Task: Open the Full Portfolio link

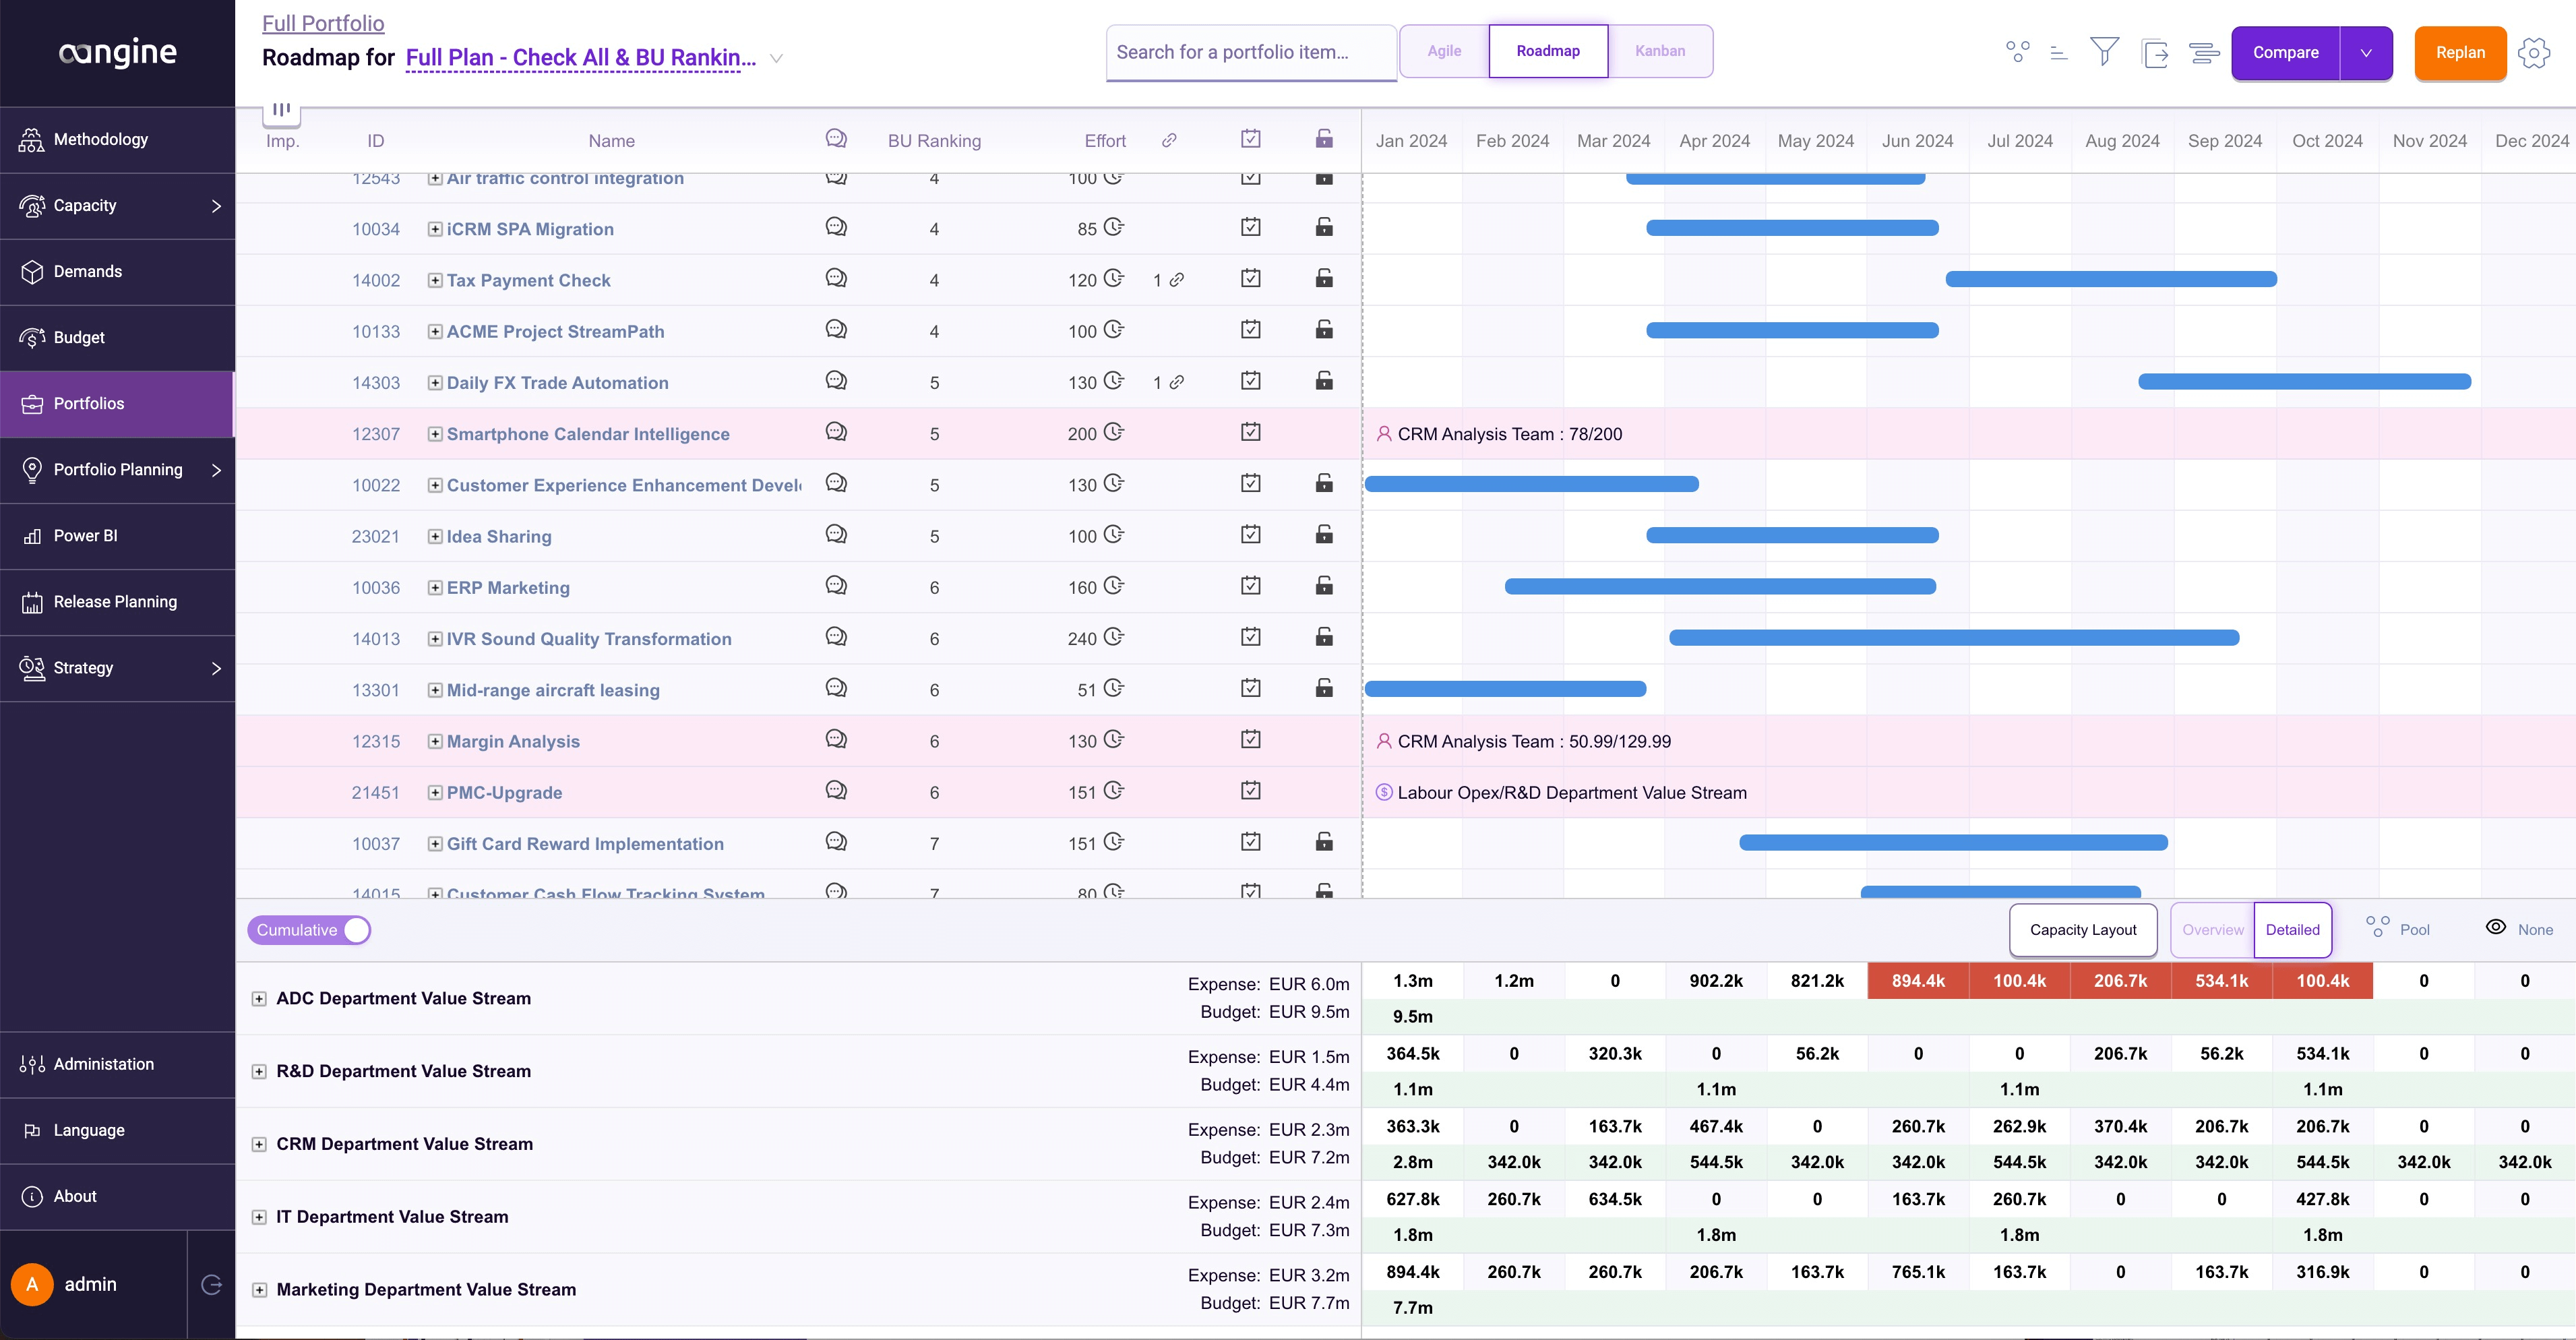Action: [323, 23]
